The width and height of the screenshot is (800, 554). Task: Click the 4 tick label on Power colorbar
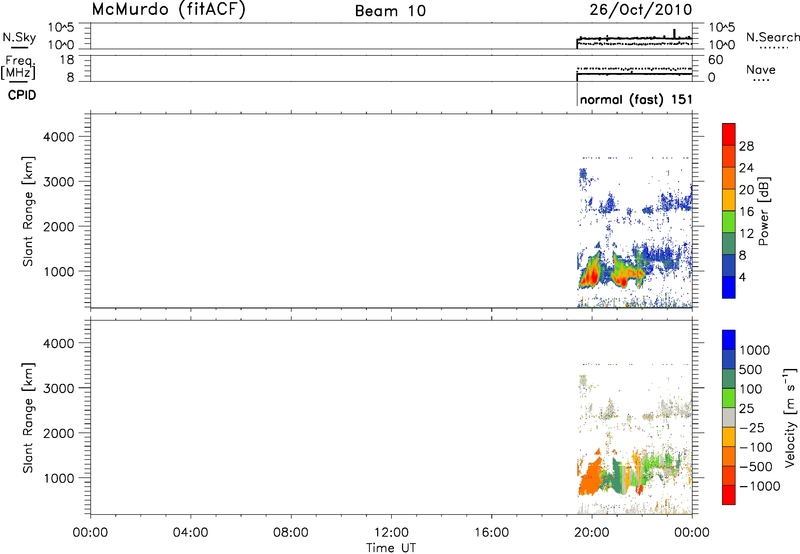point(742,277)
